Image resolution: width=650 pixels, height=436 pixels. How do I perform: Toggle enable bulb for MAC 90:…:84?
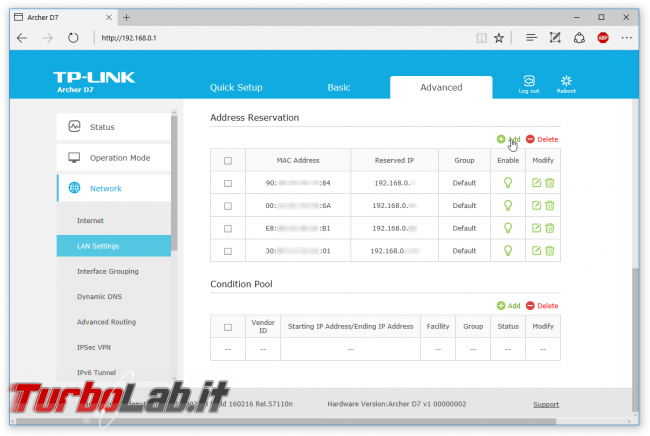(508, 183)
